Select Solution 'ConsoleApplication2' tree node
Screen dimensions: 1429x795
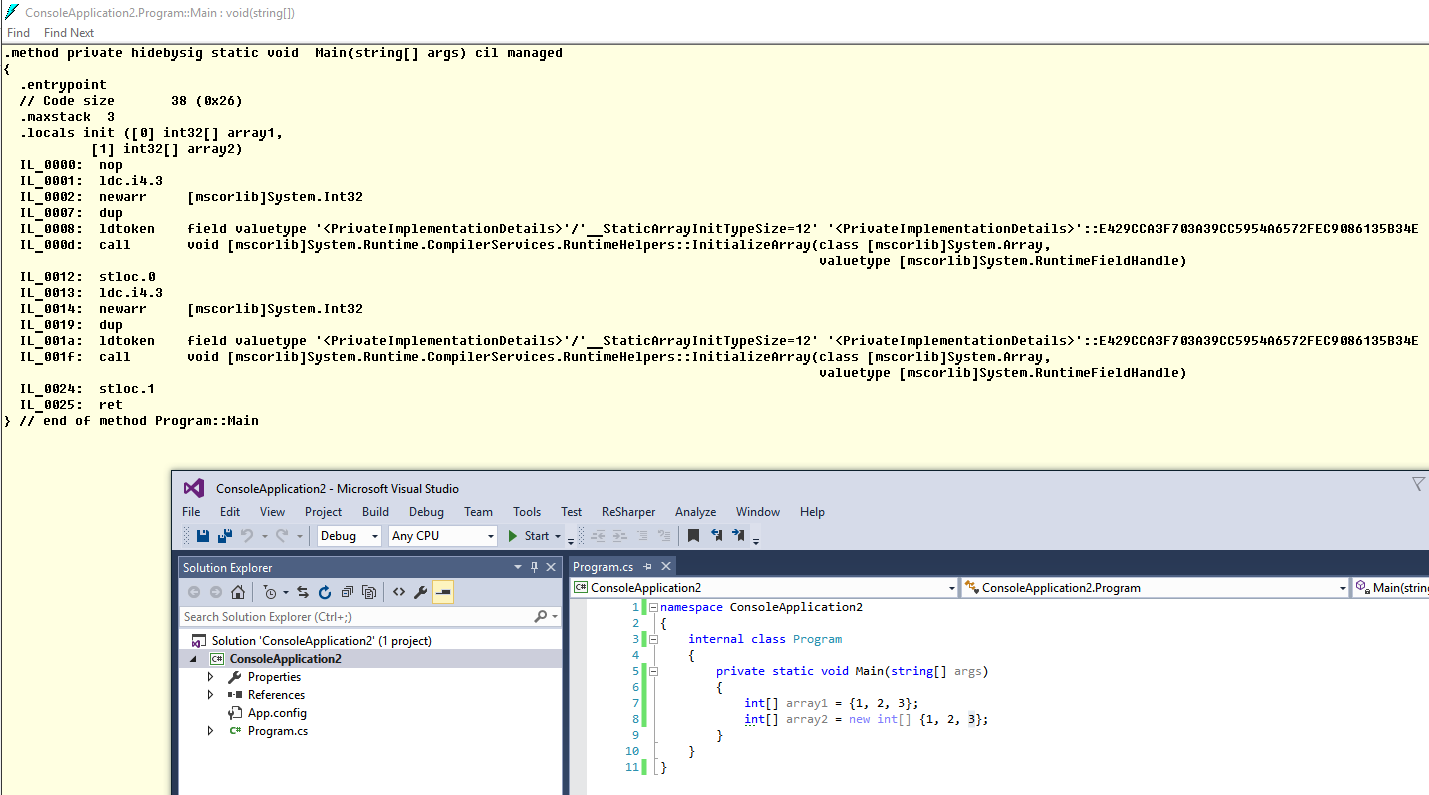[x=321, y=641]
